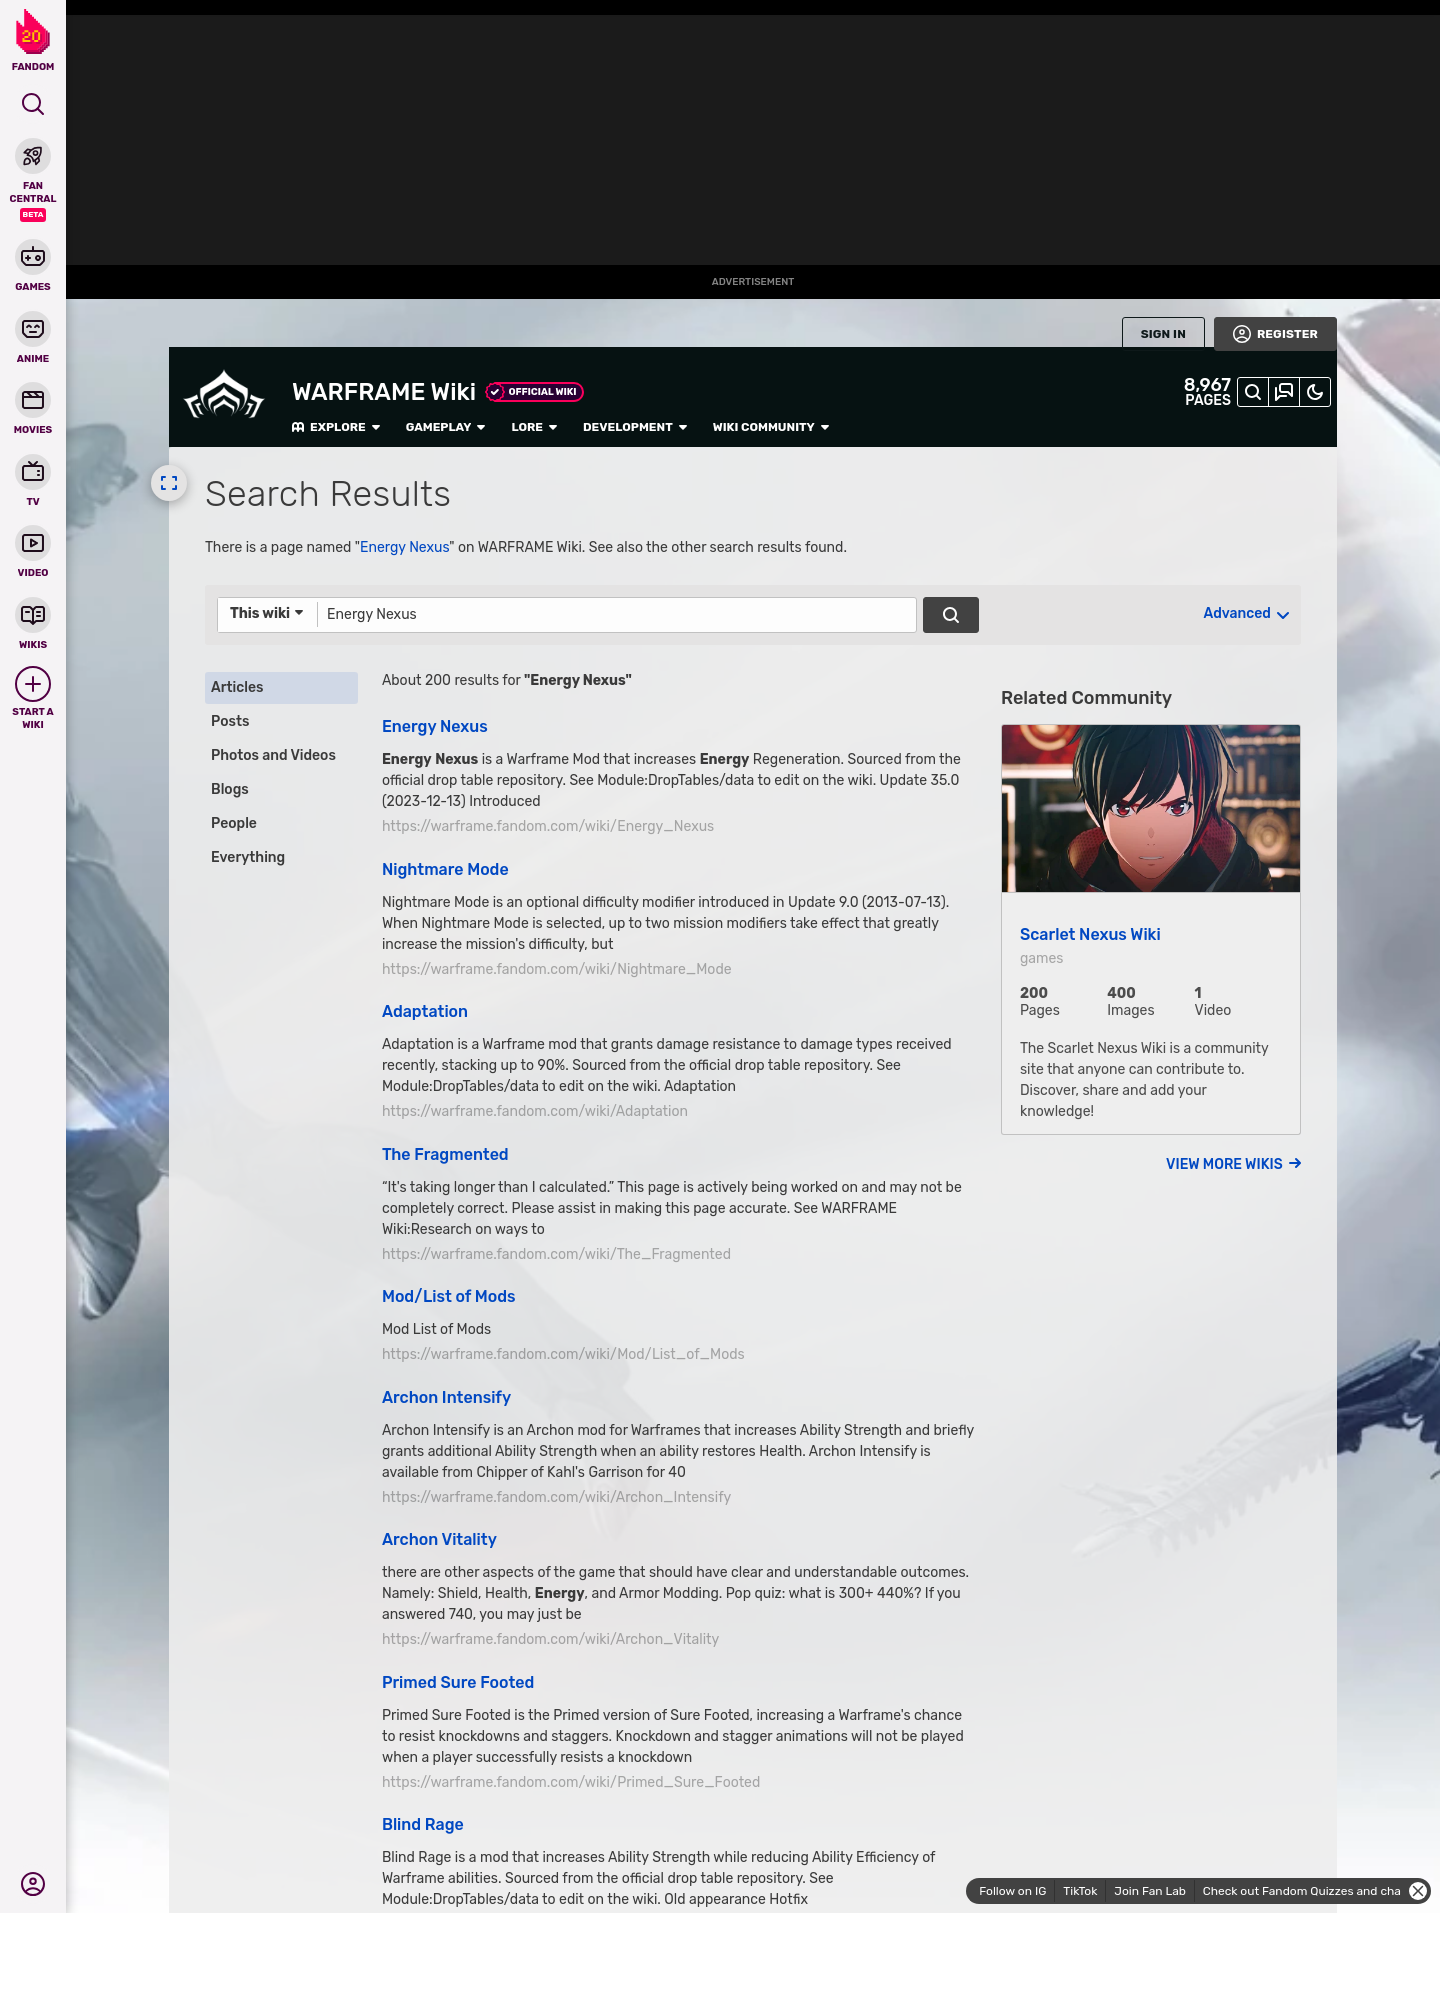This screenshot has height=2000, width=1440.
Task: Click the WARFRAME Wiki title
Action: pyautogui.click(x=384, y=392)
